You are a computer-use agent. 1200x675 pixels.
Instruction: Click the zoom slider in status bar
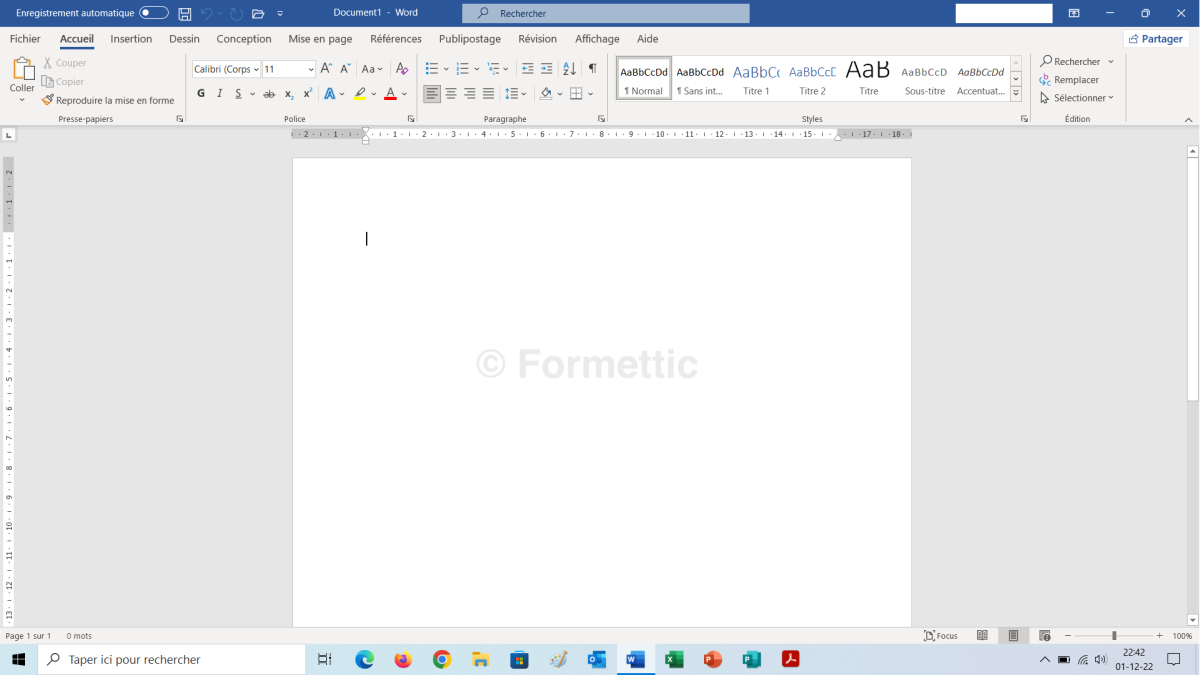click(1114, 636)
